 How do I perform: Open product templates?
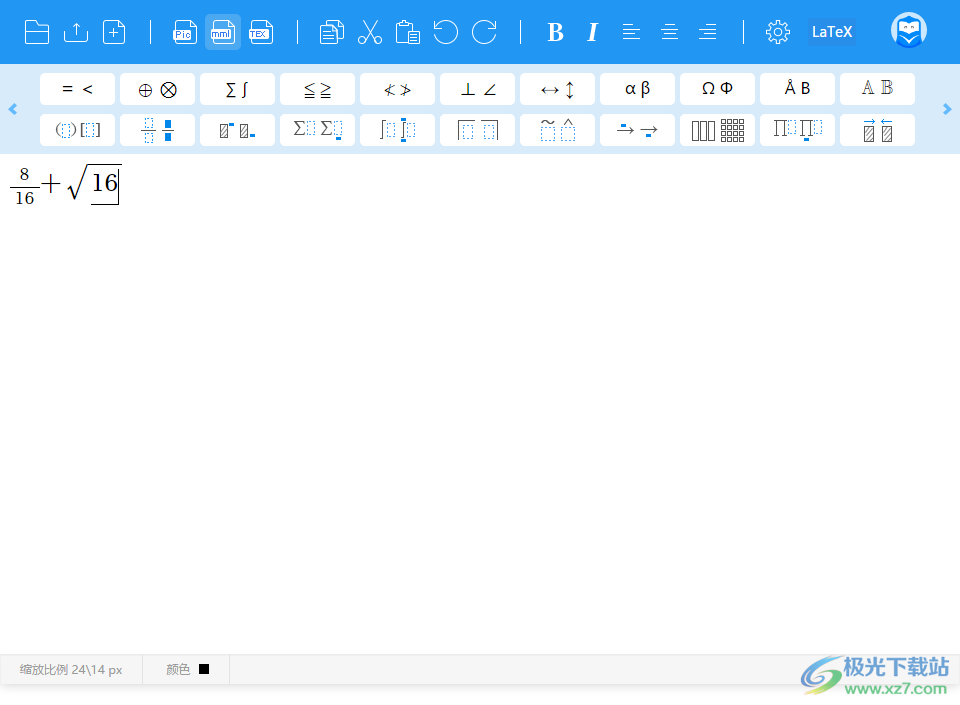tap(797, 130)
